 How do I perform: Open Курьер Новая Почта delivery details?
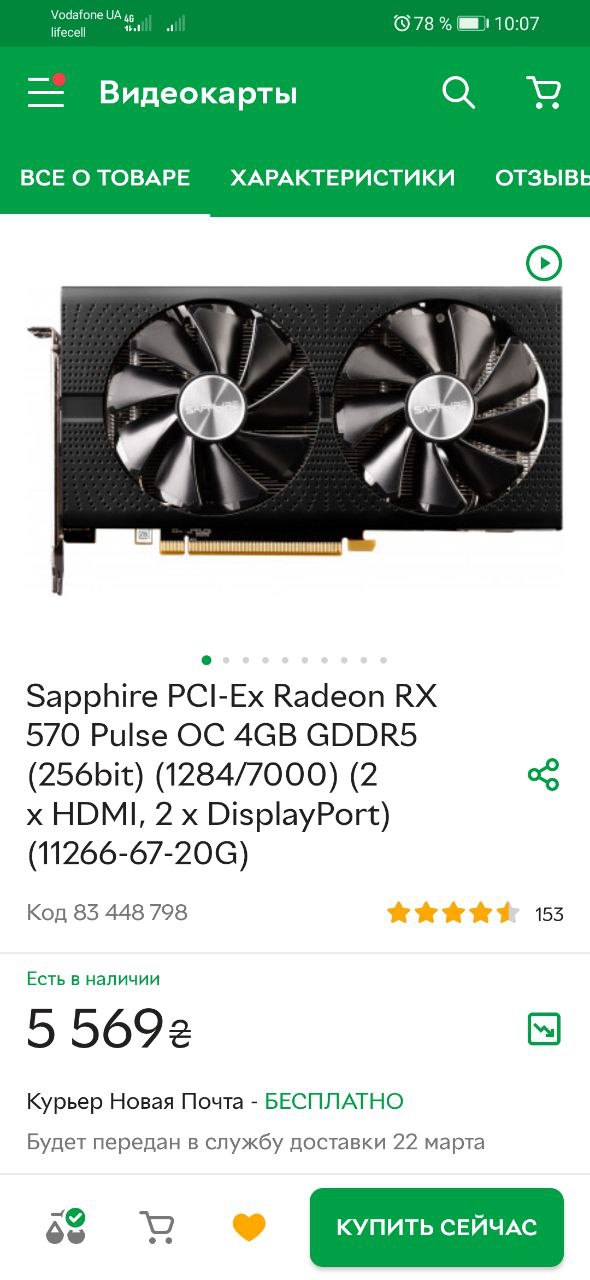(215, 1102)
